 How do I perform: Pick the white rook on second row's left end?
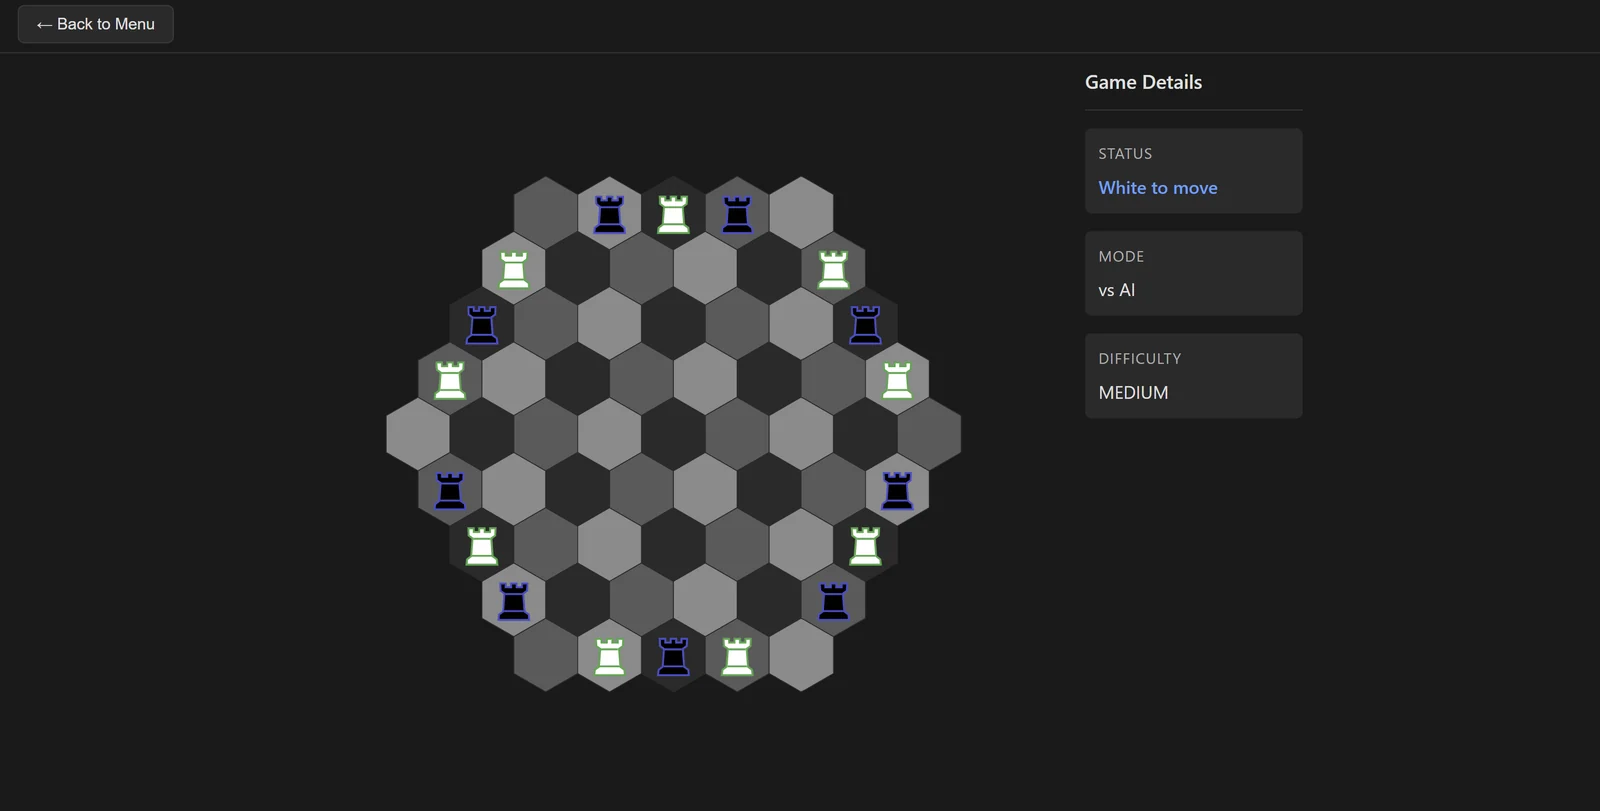click(x=513, y=269)
